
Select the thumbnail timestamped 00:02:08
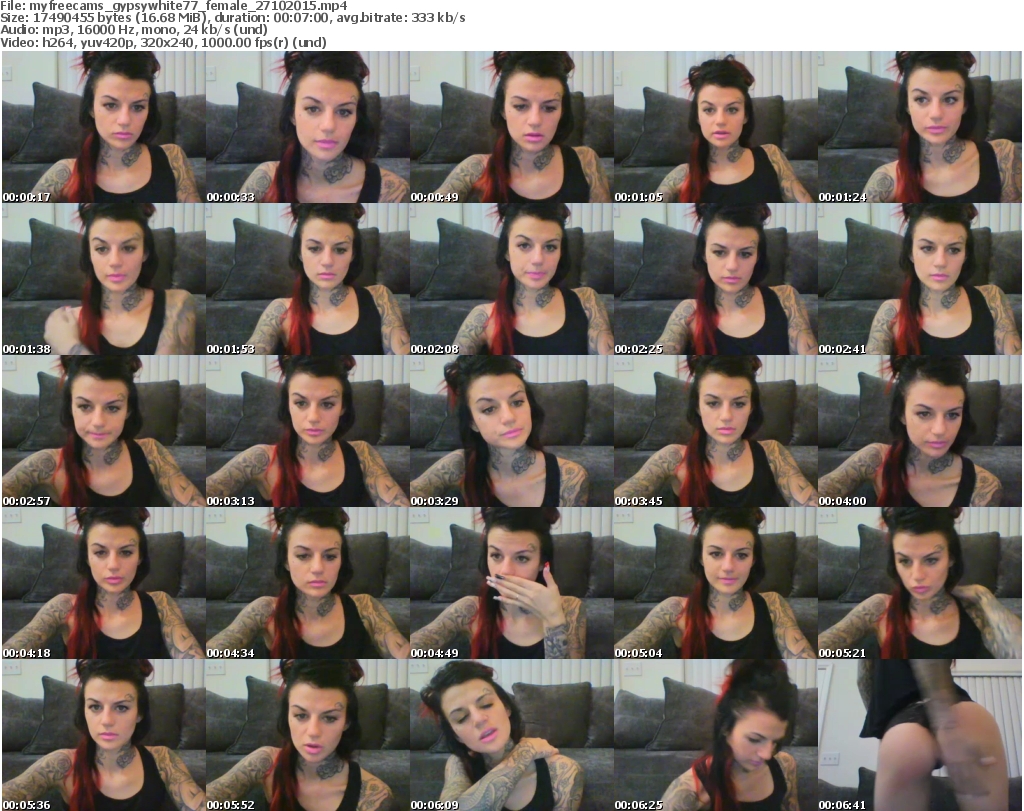(x=511, y=279)
